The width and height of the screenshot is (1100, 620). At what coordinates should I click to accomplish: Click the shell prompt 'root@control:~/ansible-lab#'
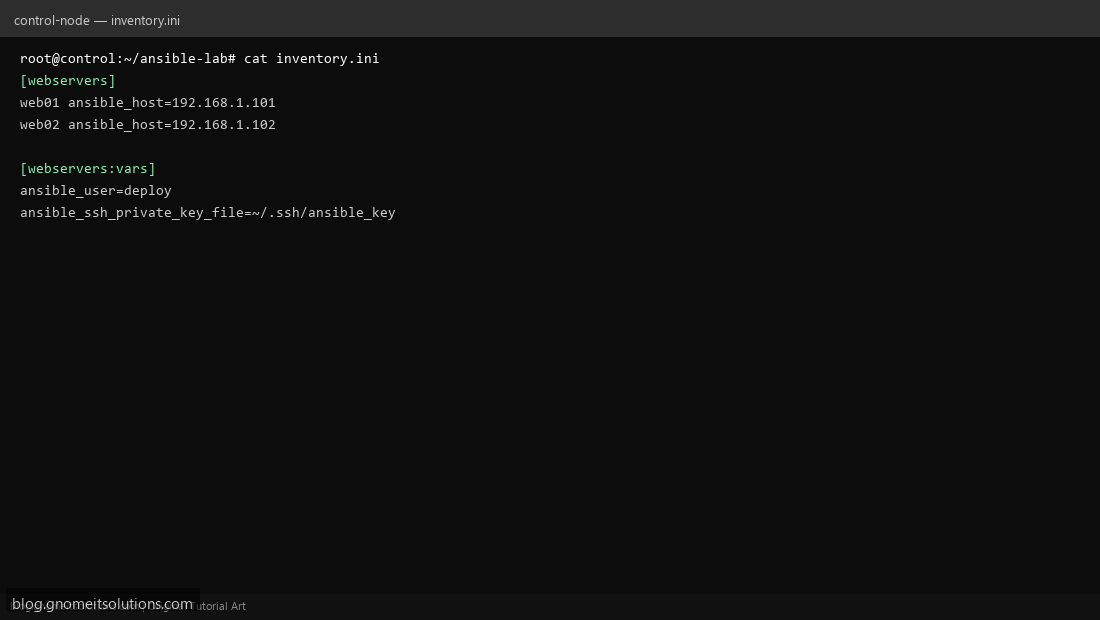tap(128, 59)
